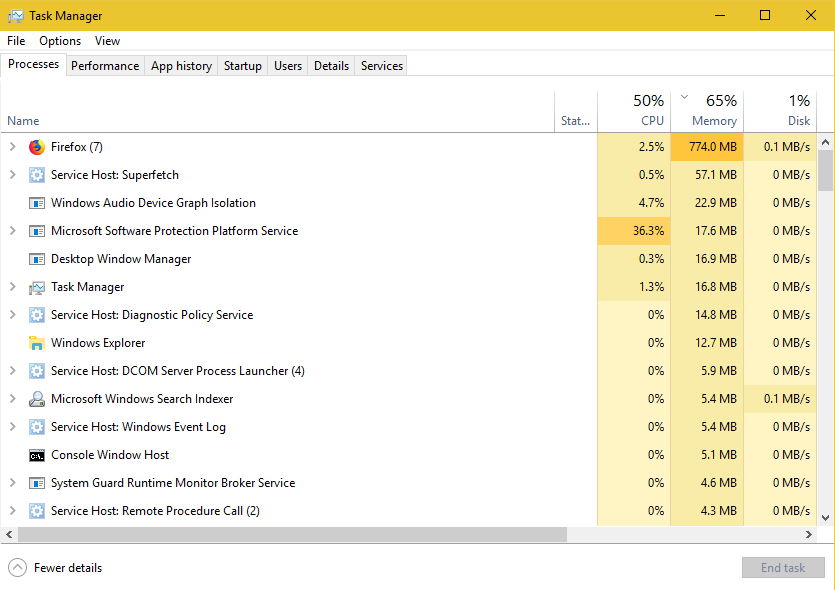Switch to the App history tab
The width and height of the screenshot is (835, 590).
182,66
